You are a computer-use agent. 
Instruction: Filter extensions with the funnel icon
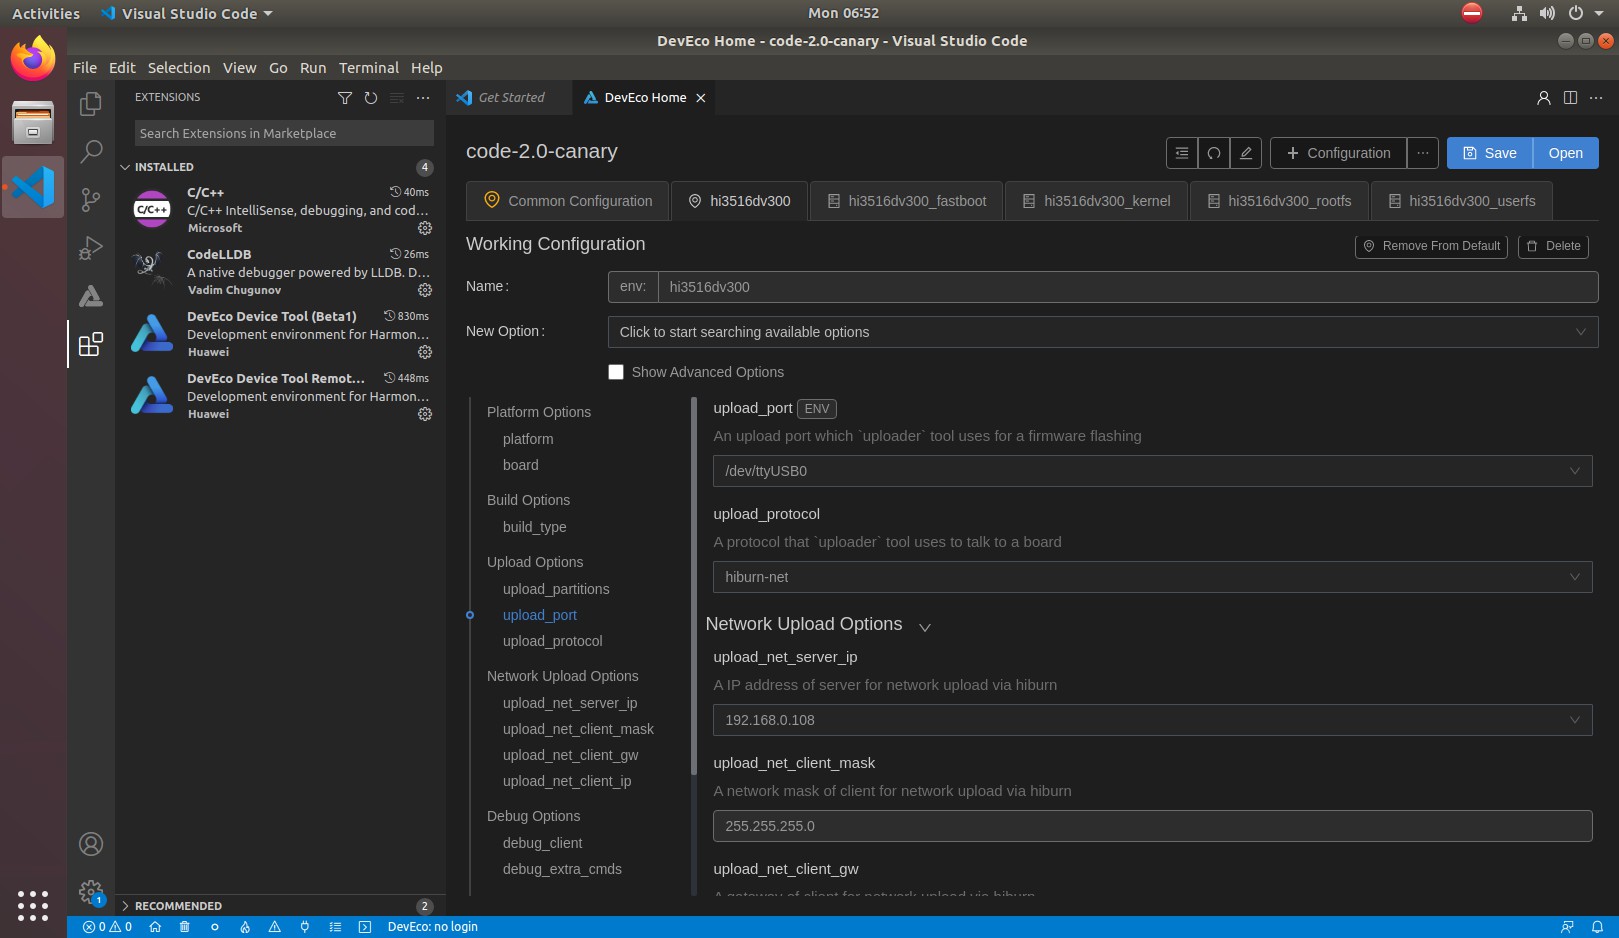[x=345, y=98]
